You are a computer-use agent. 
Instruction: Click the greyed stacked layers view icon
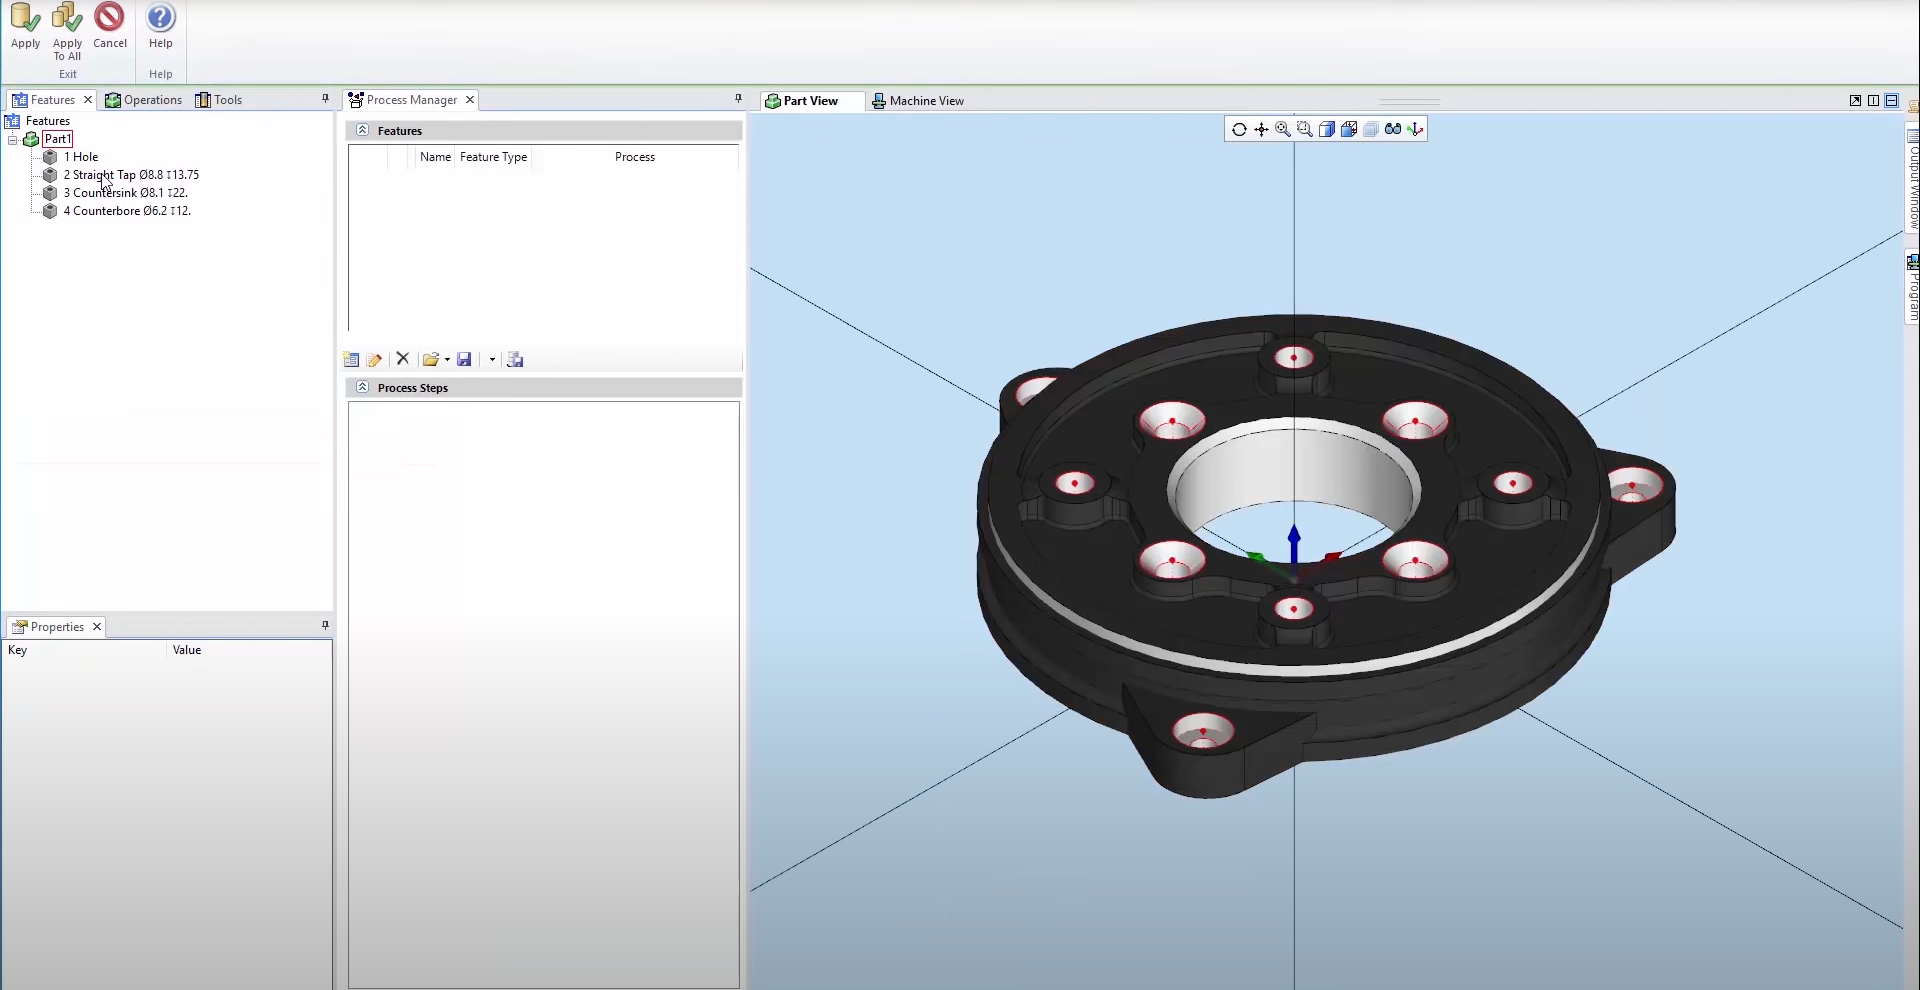click(x=1371, y=129)
